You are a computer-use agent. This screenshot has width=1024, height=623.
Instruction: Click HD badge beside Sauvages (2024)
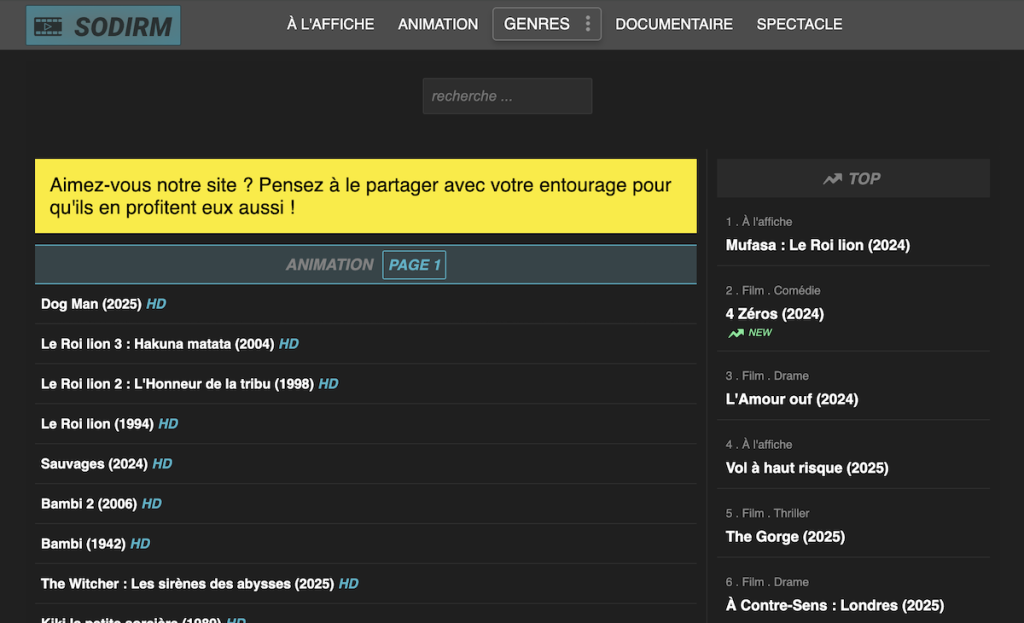(x=162, y=464)
